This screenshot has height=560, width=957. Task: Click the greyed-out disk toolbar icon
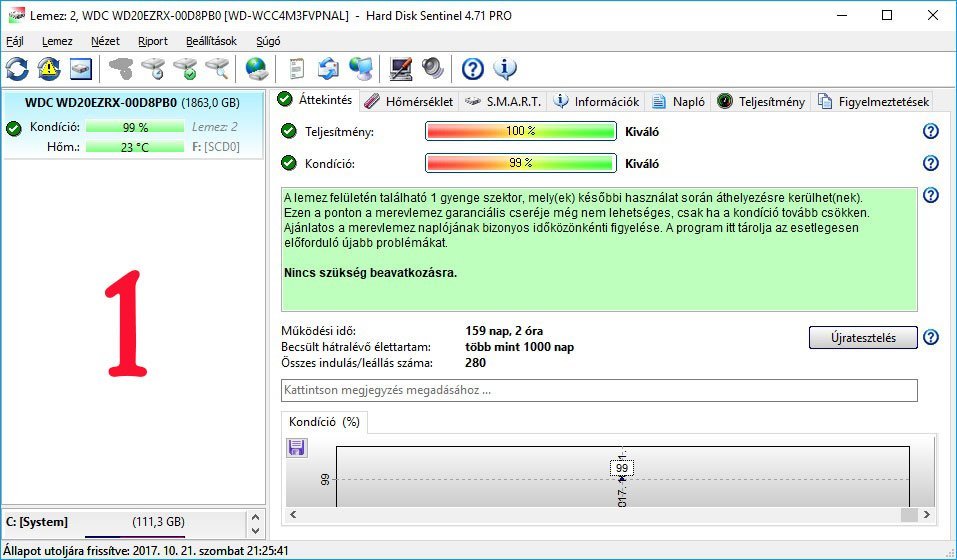[121, 69]
